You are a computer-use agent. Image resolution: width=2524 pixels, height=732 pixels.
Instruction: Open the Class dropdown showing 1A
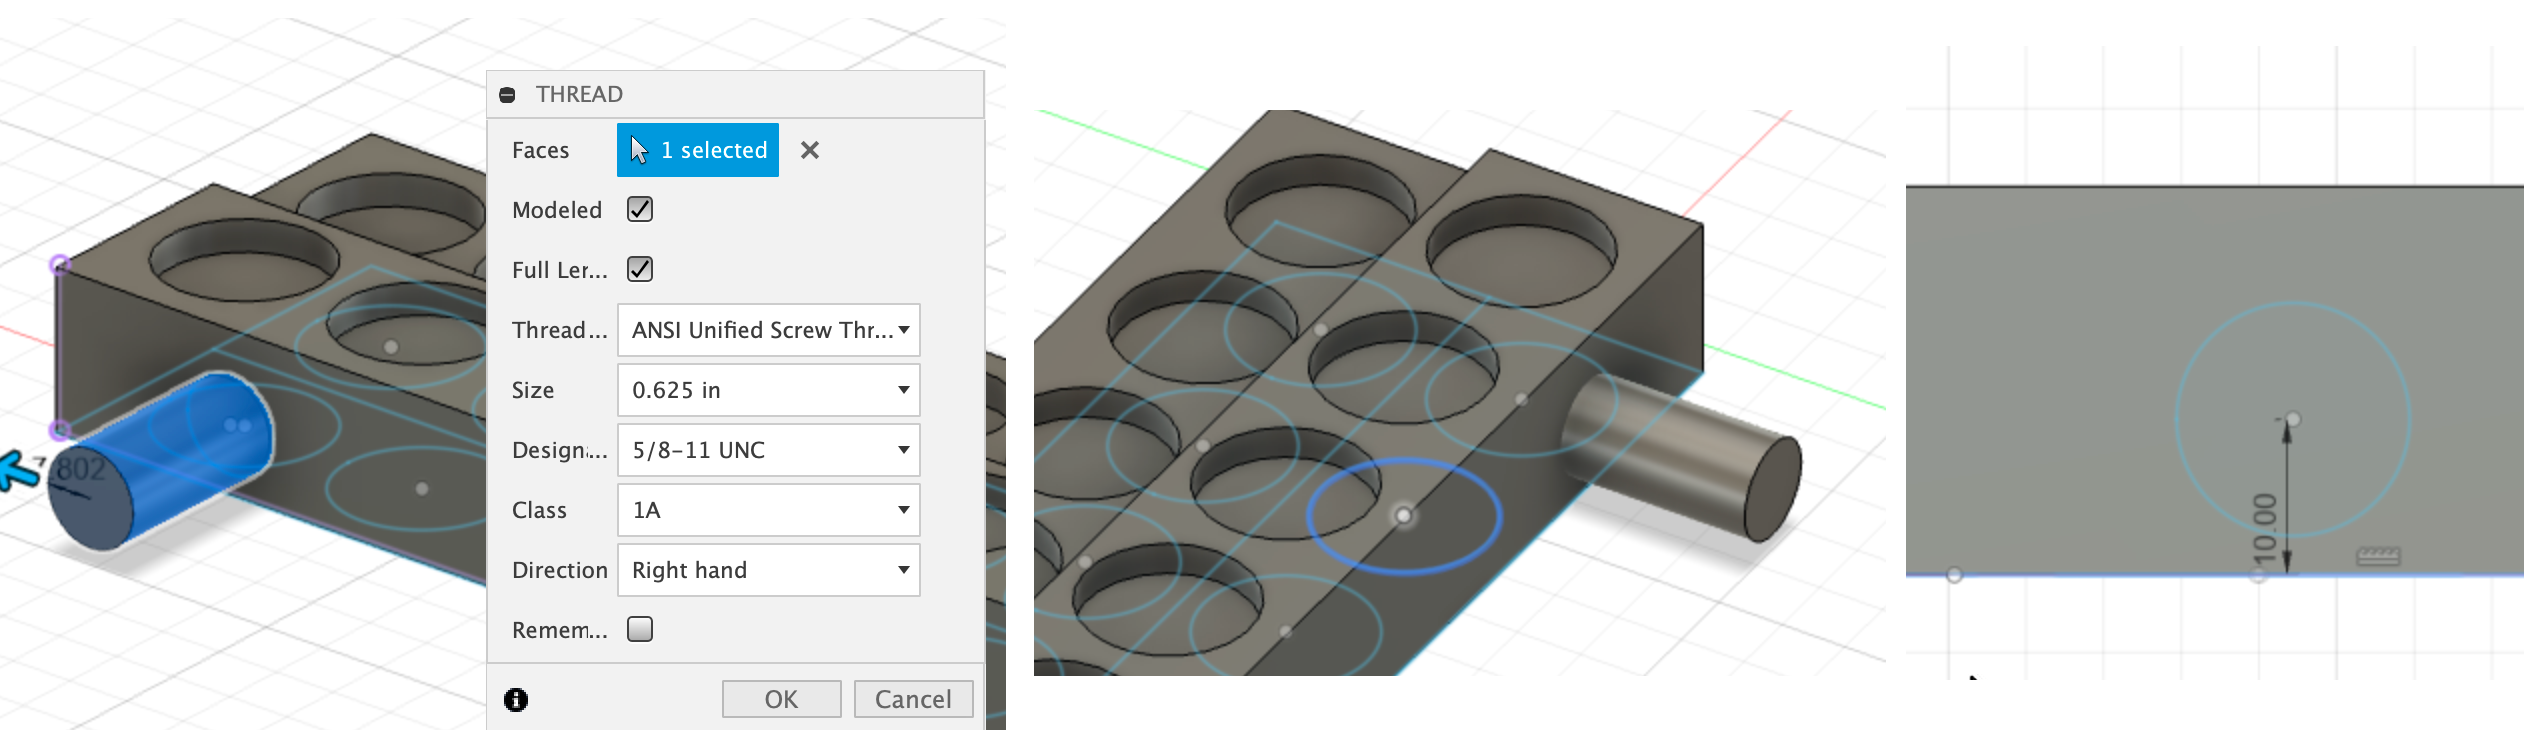pos(768,510)
